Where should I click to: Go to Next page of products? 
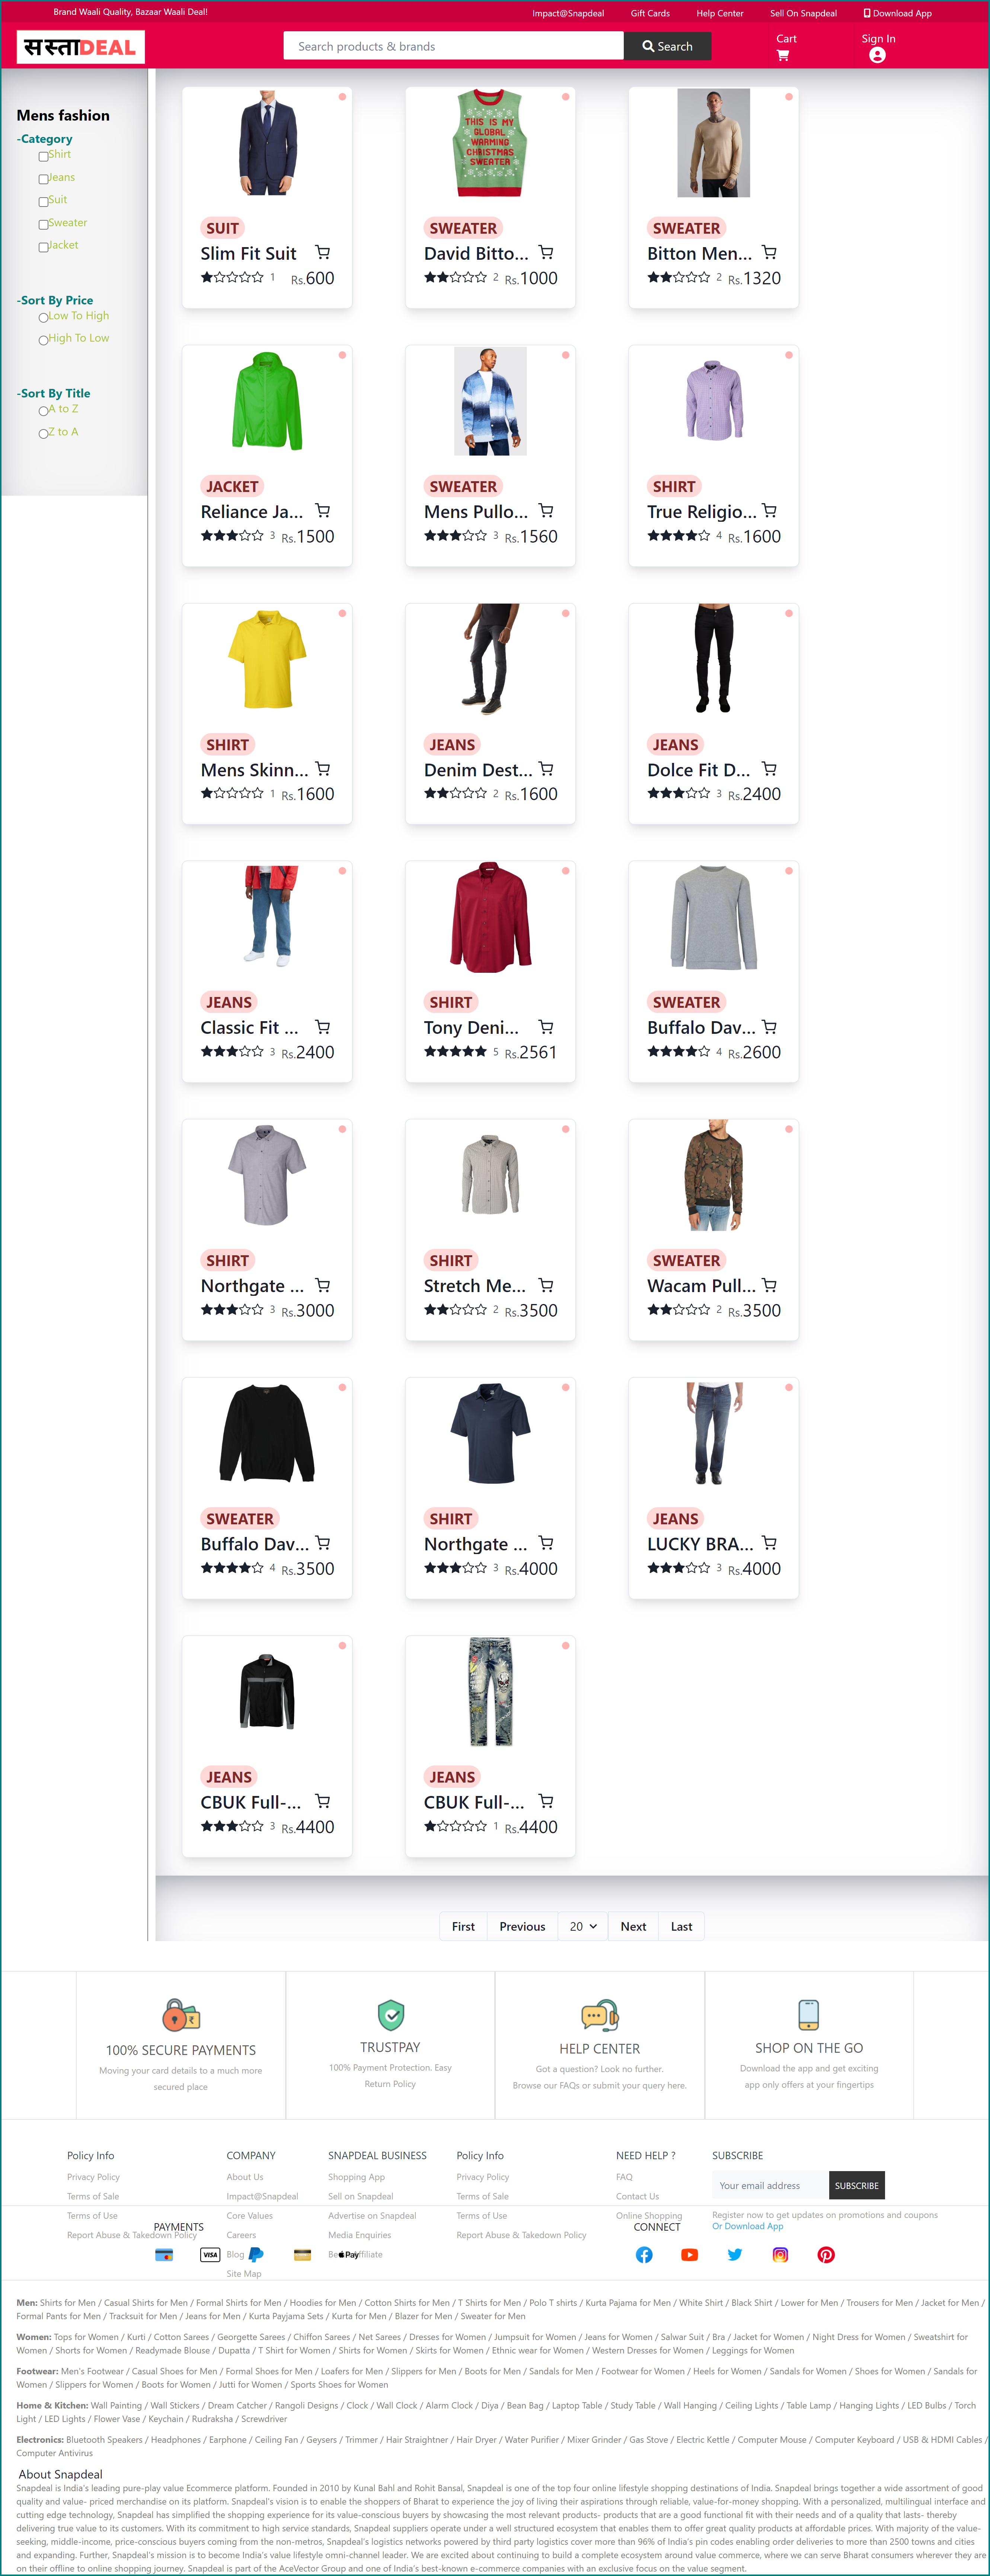(x=633, y=1926)
